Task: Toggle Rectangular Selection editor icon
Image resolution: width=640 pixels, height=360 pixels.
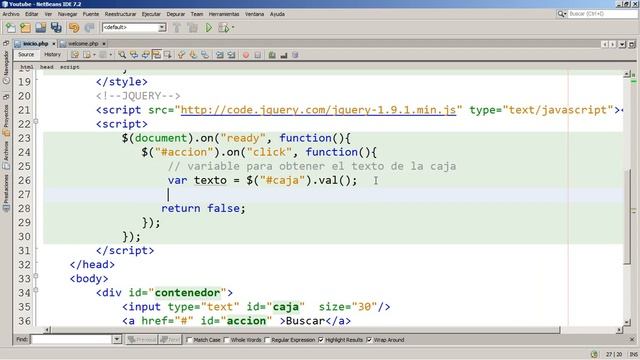Action: (168, 55)
